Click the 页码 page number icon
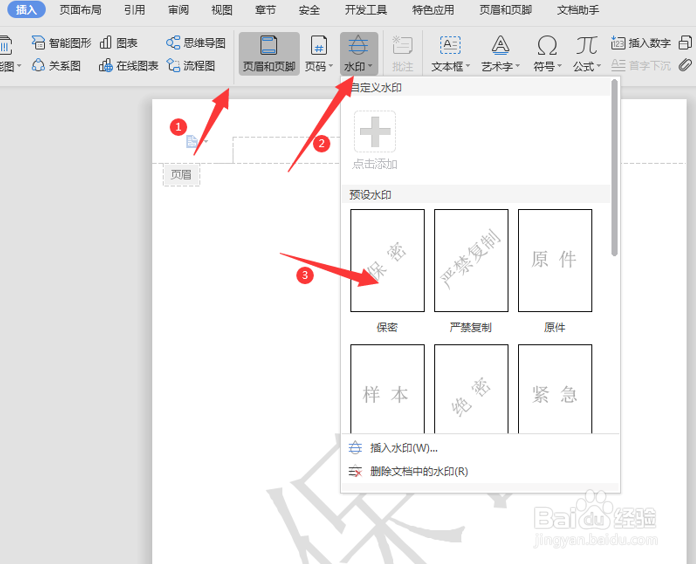Image resolution: width=696 pixels, height=564 pixels. point(318,46)
